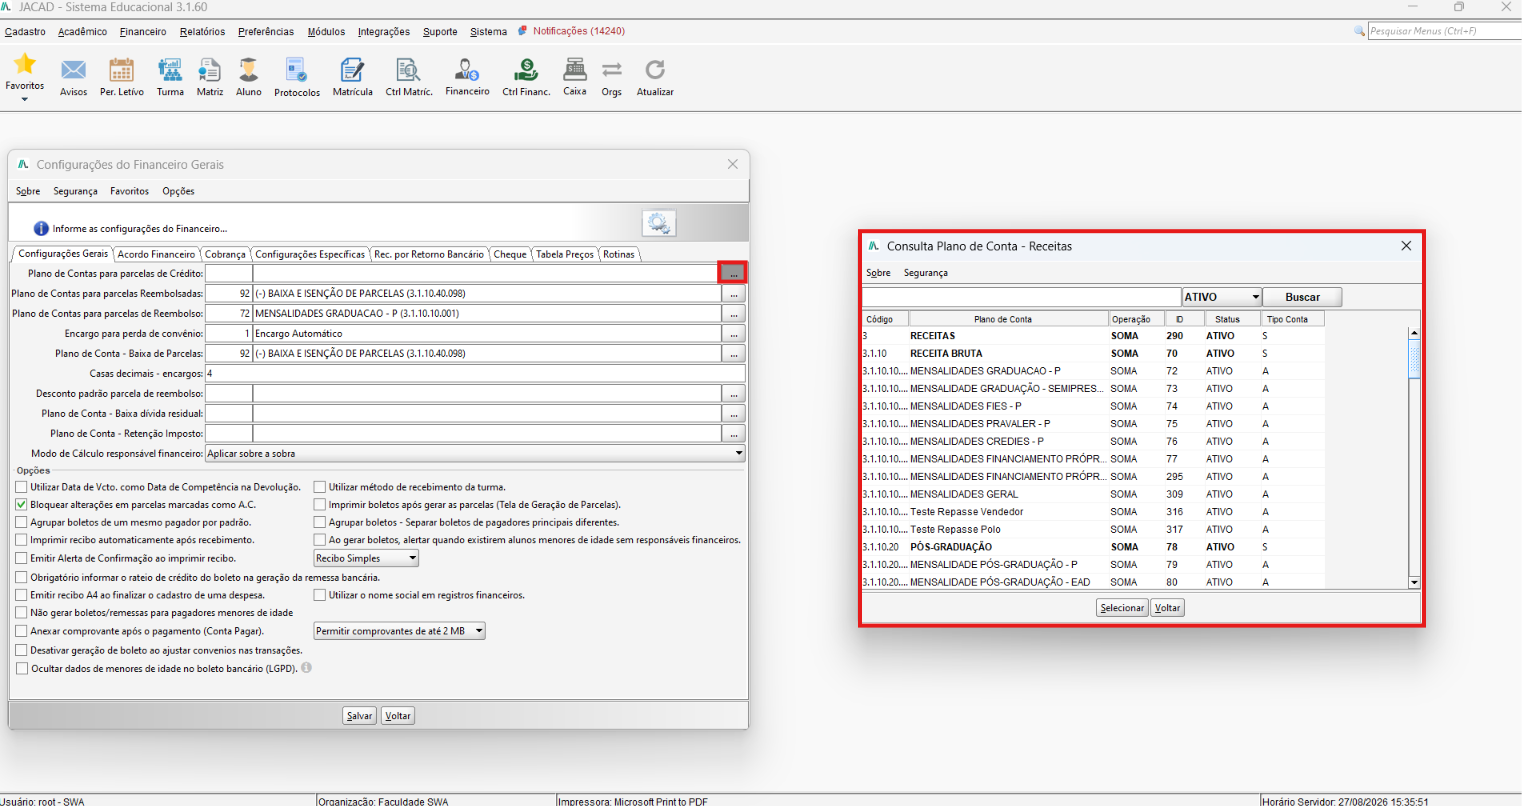Open browse button for parcelas de Crédito
Screen dimensions: 1522x806
(733, 273)
